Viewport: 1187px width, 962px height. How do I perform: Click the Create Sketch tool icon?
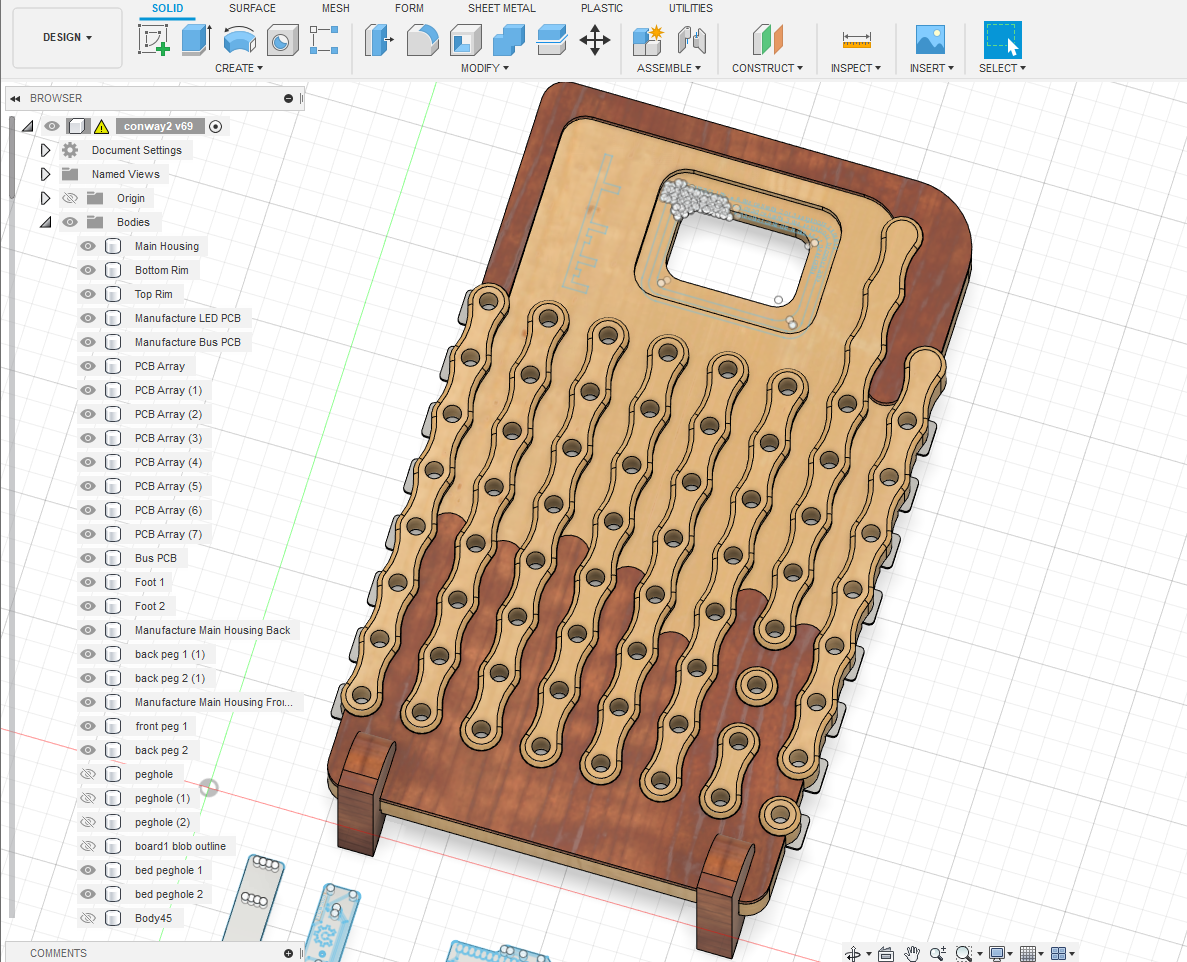154,39
